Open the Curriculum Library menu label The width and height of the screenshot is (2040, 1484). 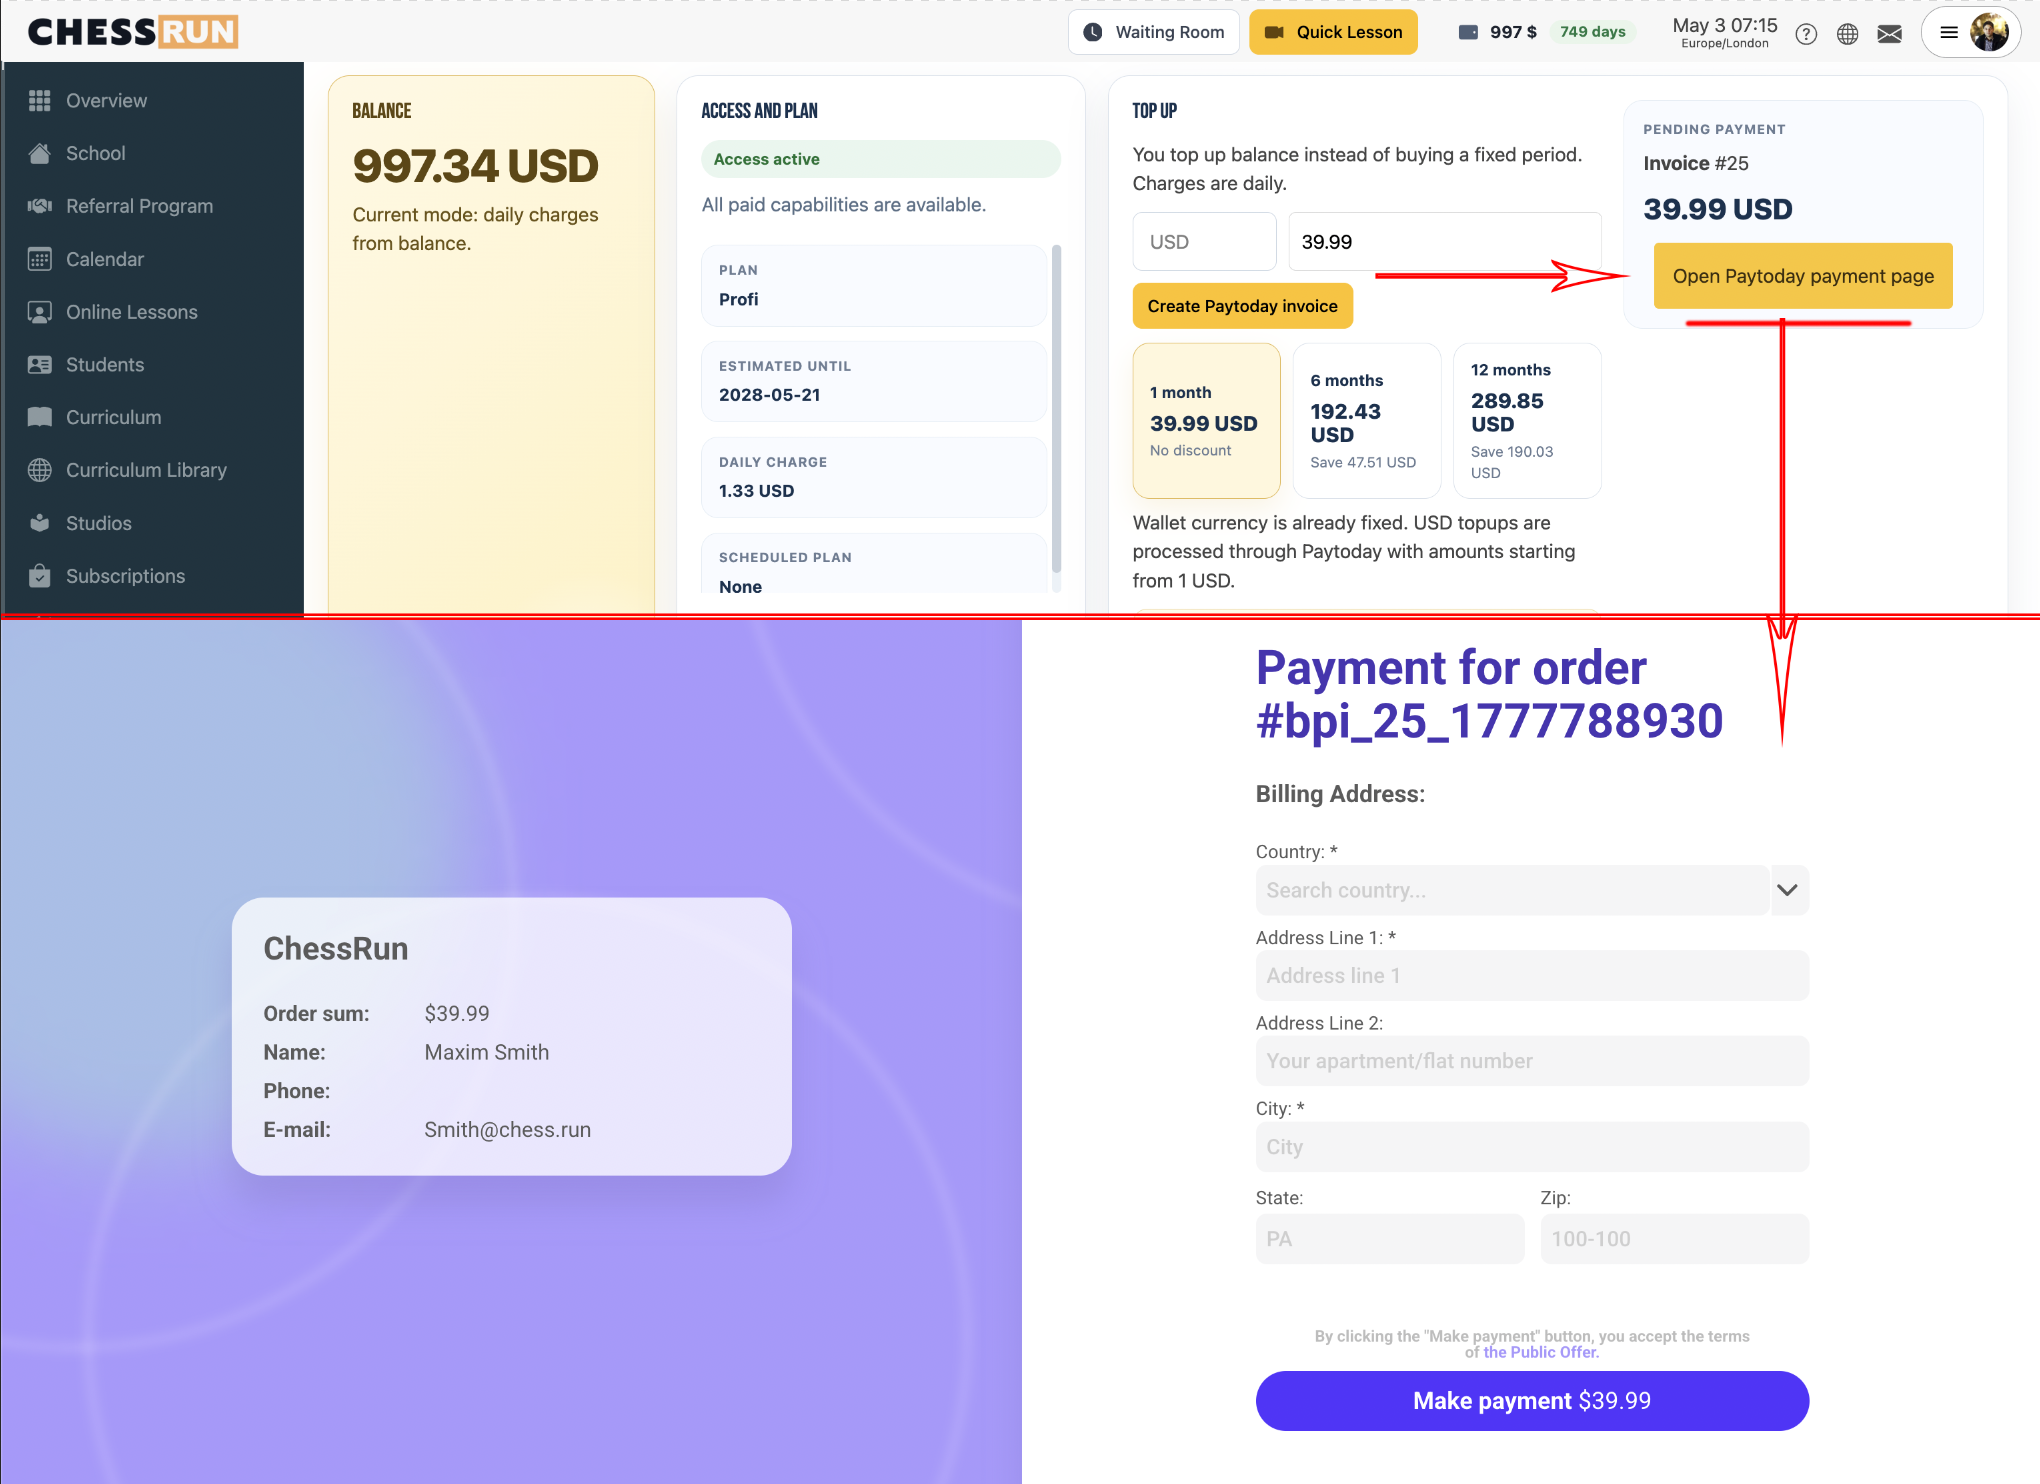pyautogui.click(x=146, y=470)
